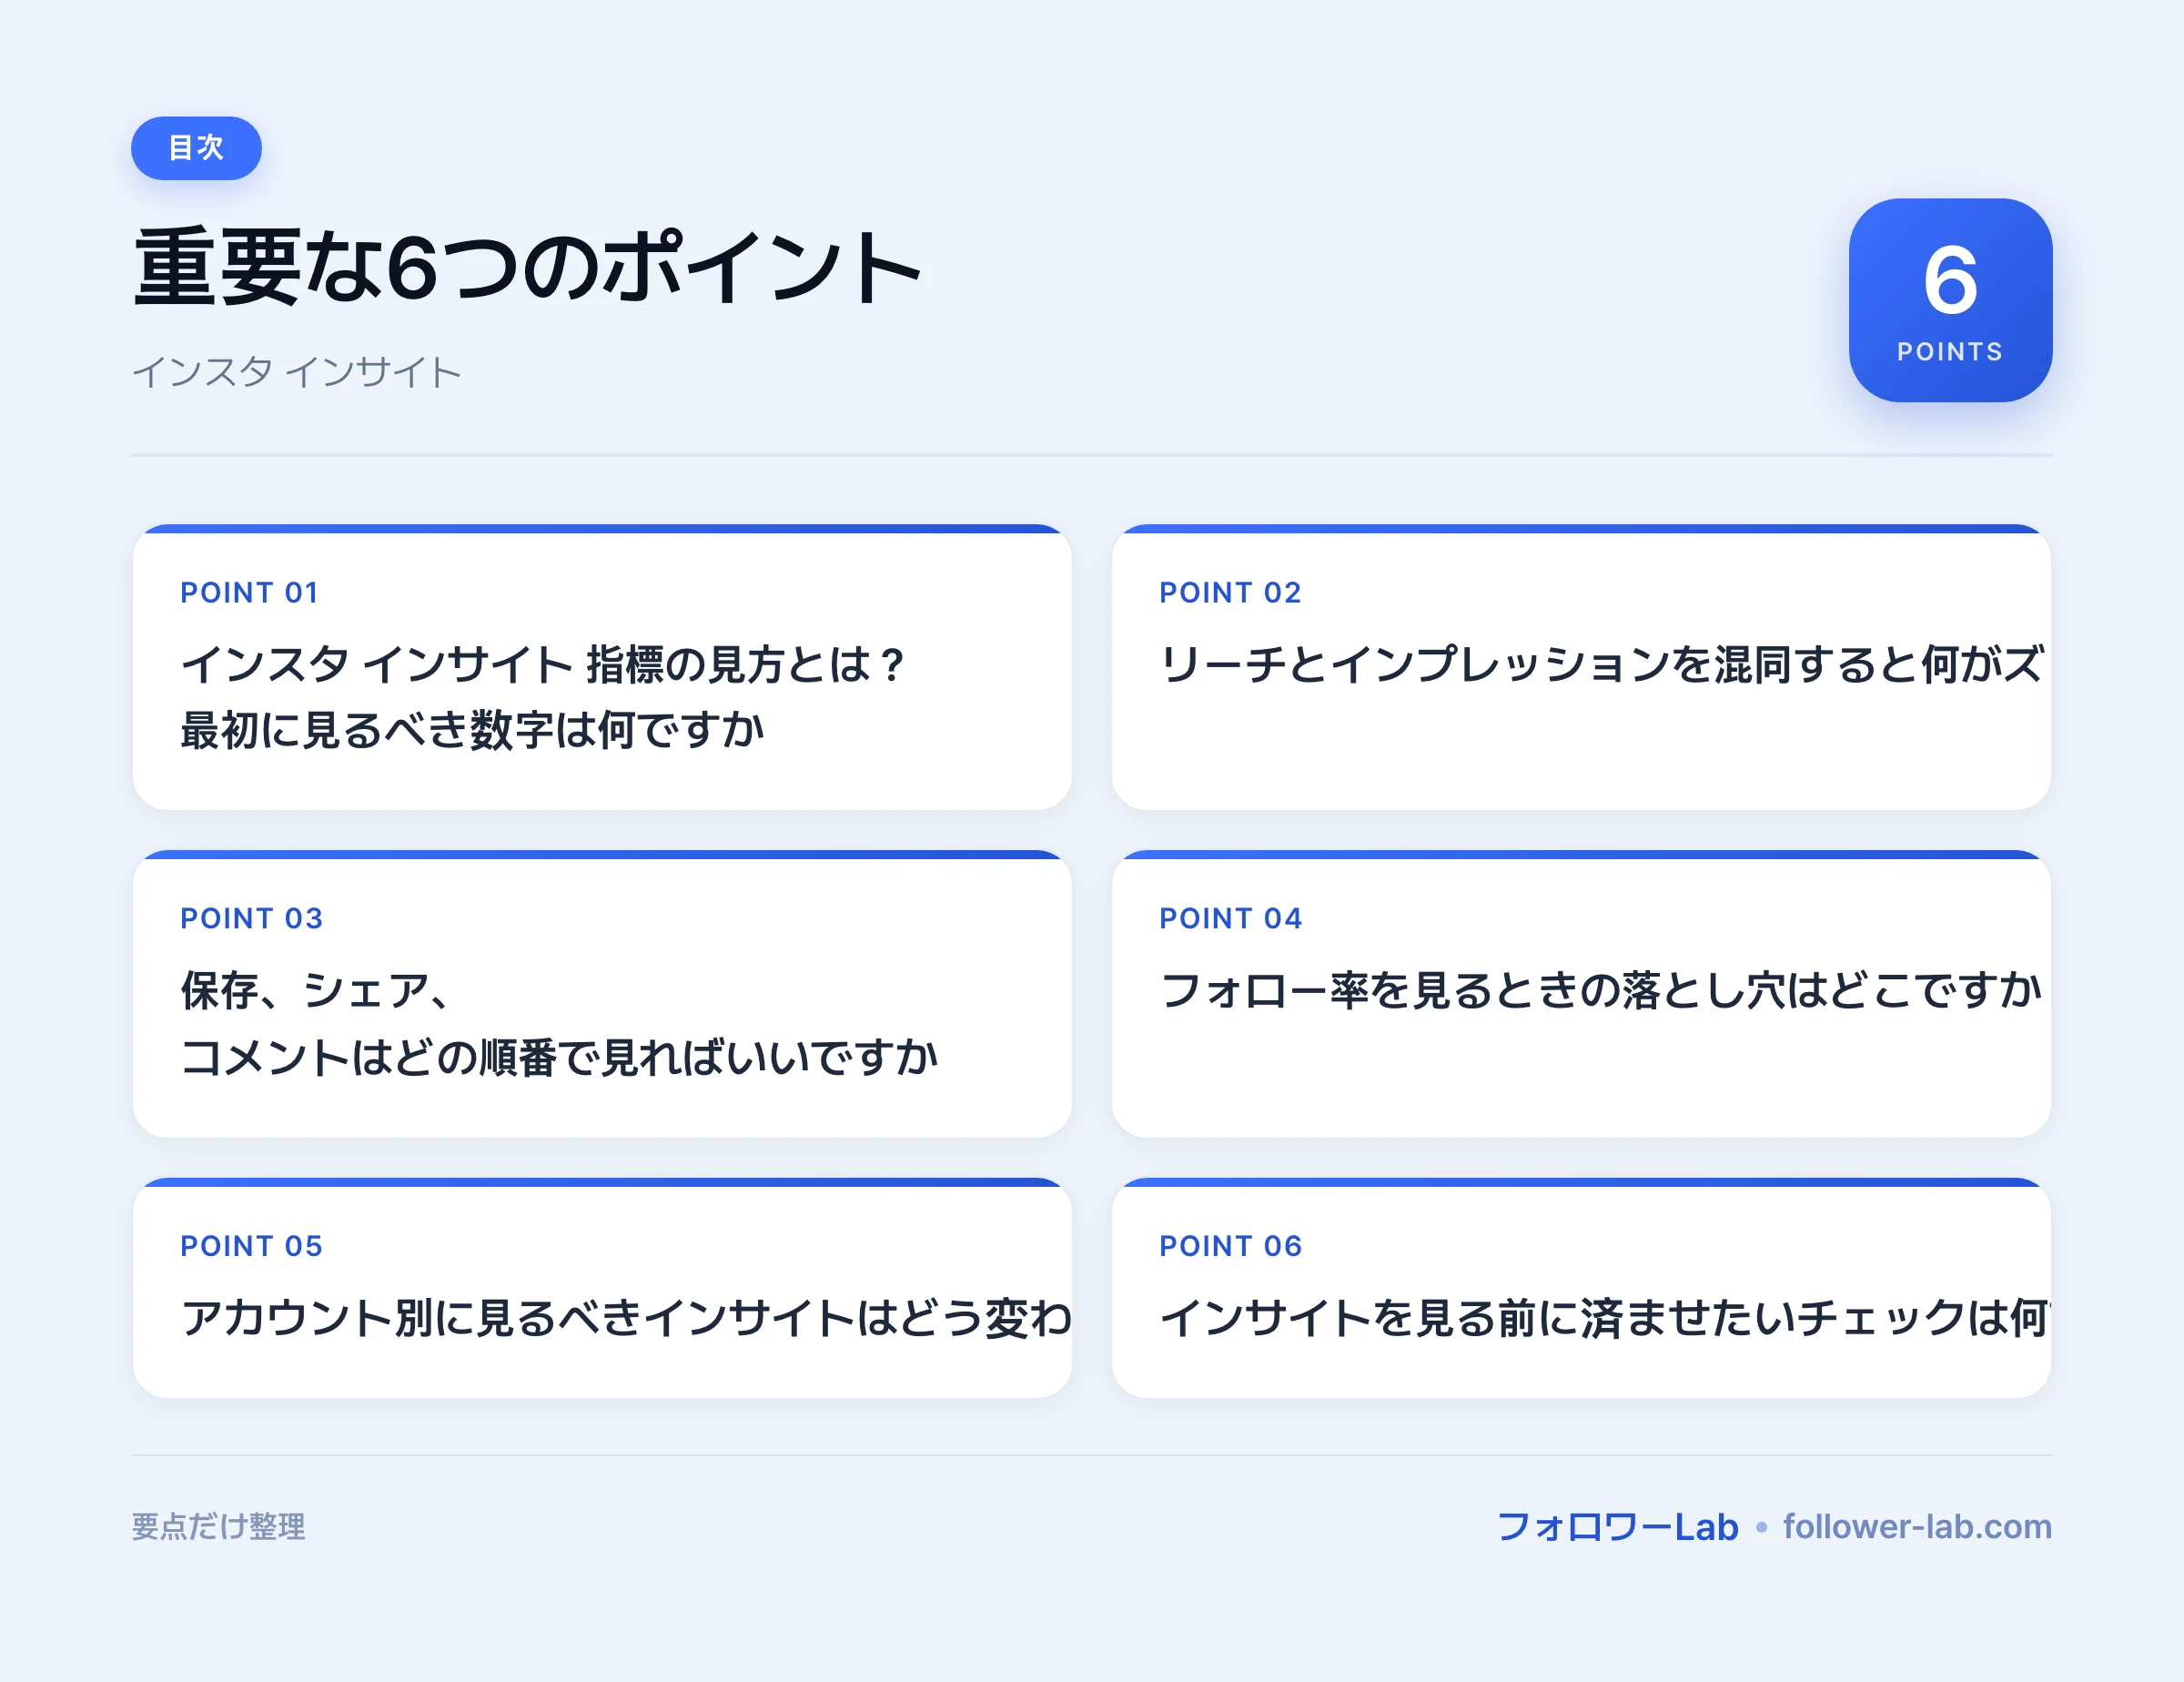Select the POINT 04 follow rate card

tap(1581, 994)
